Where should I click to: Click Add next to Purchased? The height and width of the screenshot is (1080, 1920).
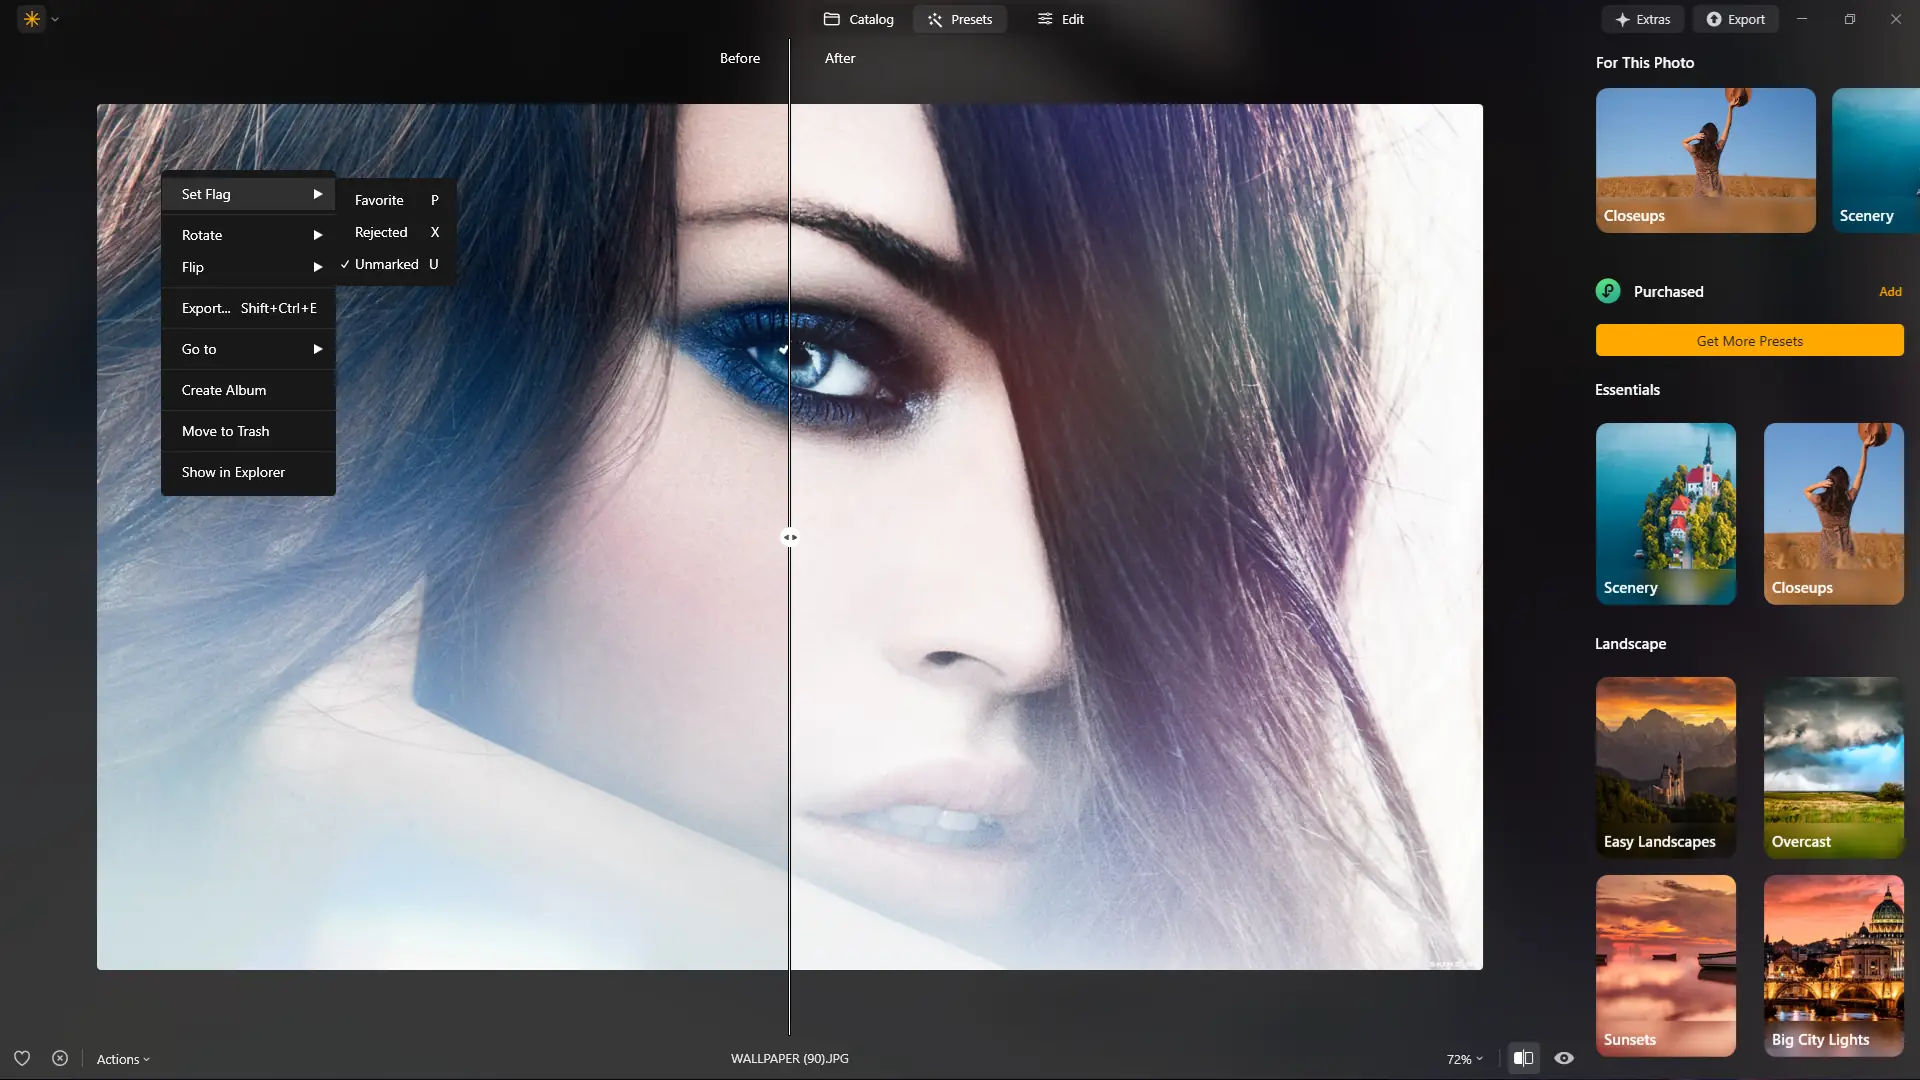pyautogui.click(x=1890, y=291)
